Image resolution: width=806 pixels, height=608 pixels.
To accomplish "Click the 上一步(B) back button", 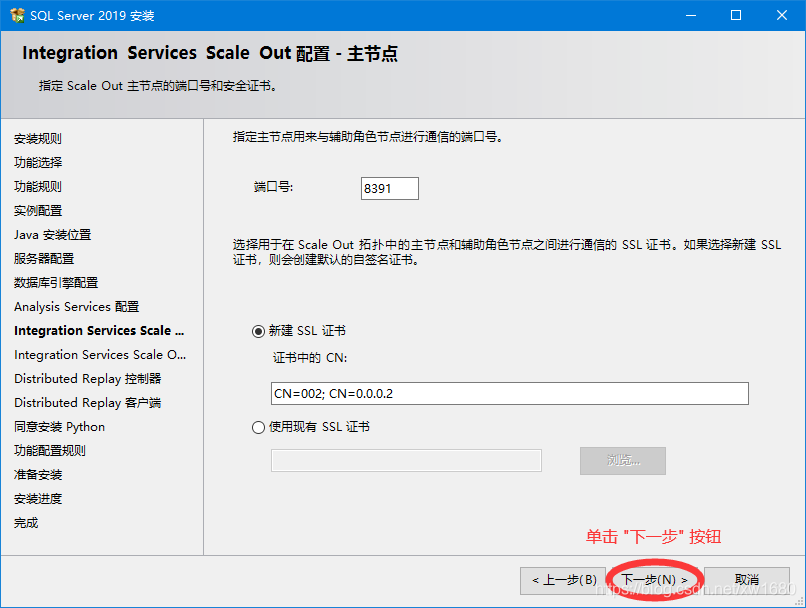I will pyautogui.click(x=564, y=580).
